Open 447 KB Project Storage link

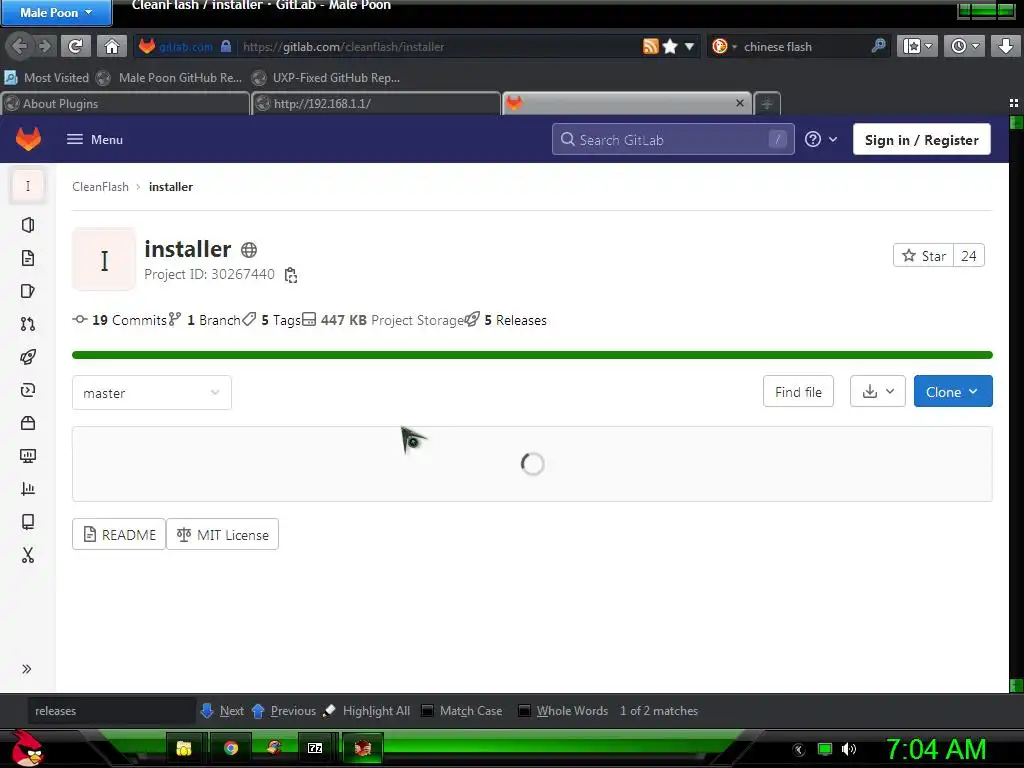pyautogui.click(x=383, y=320)
